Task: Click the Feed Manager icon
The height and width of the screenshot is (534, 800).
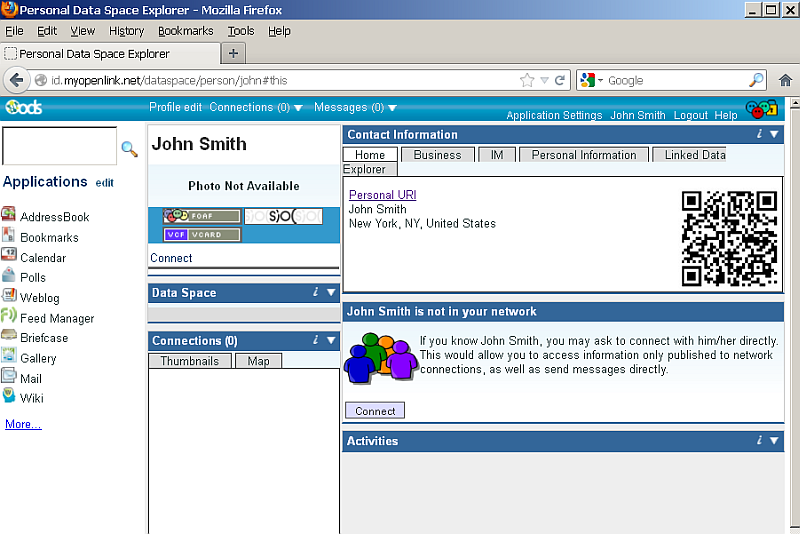Action: [x=9, y=317]
